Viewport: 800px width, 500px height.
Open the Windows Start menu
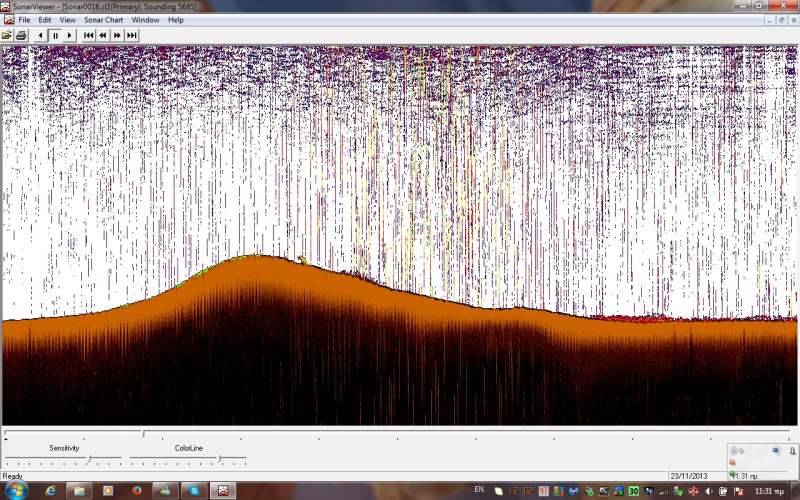(15, 491)
